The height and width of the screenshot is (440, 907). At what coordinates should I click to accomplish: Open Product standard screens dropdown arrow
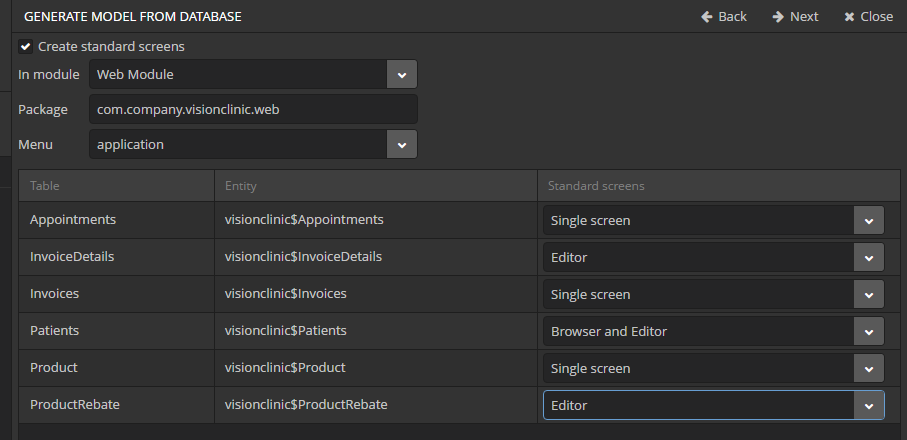pos(868,369)
